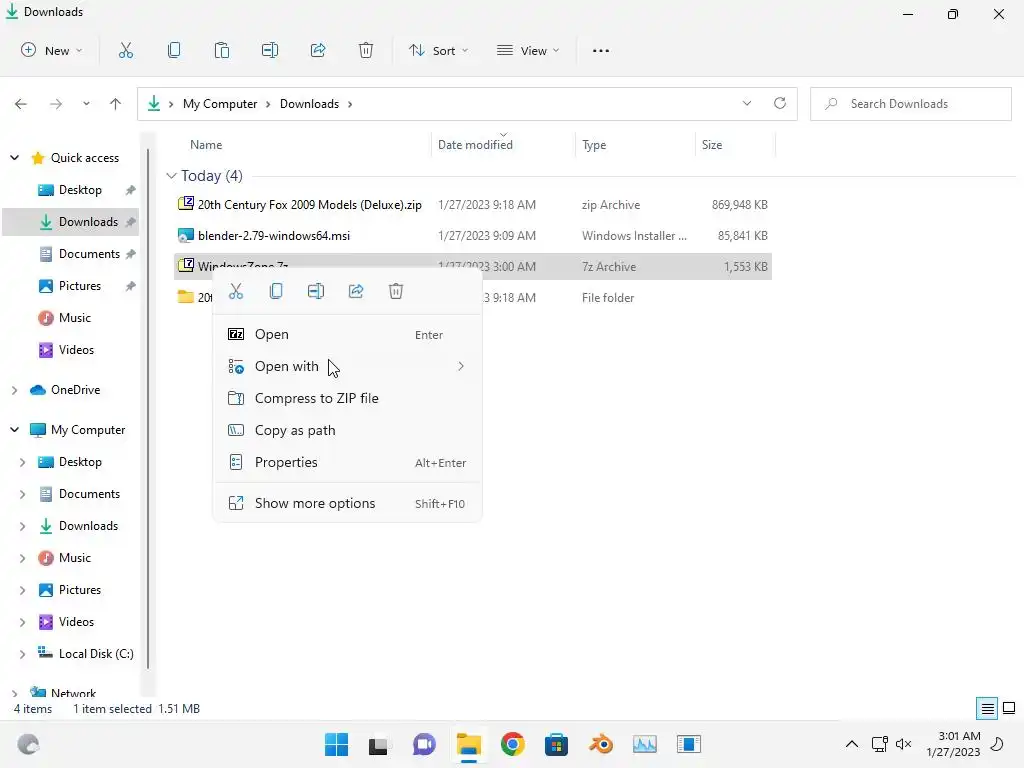Open the New dropdown menu
The height and width of the screenshot is (768, 1024).
(52, 50)
